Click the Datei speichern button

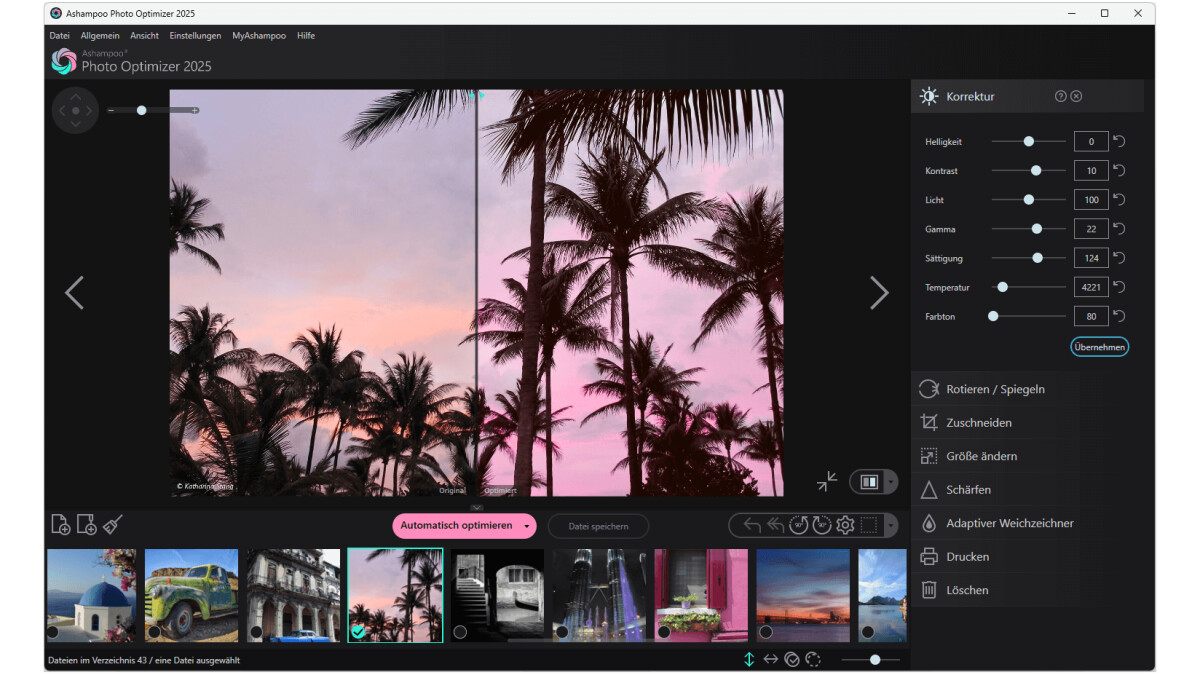(x=598, y=526)
